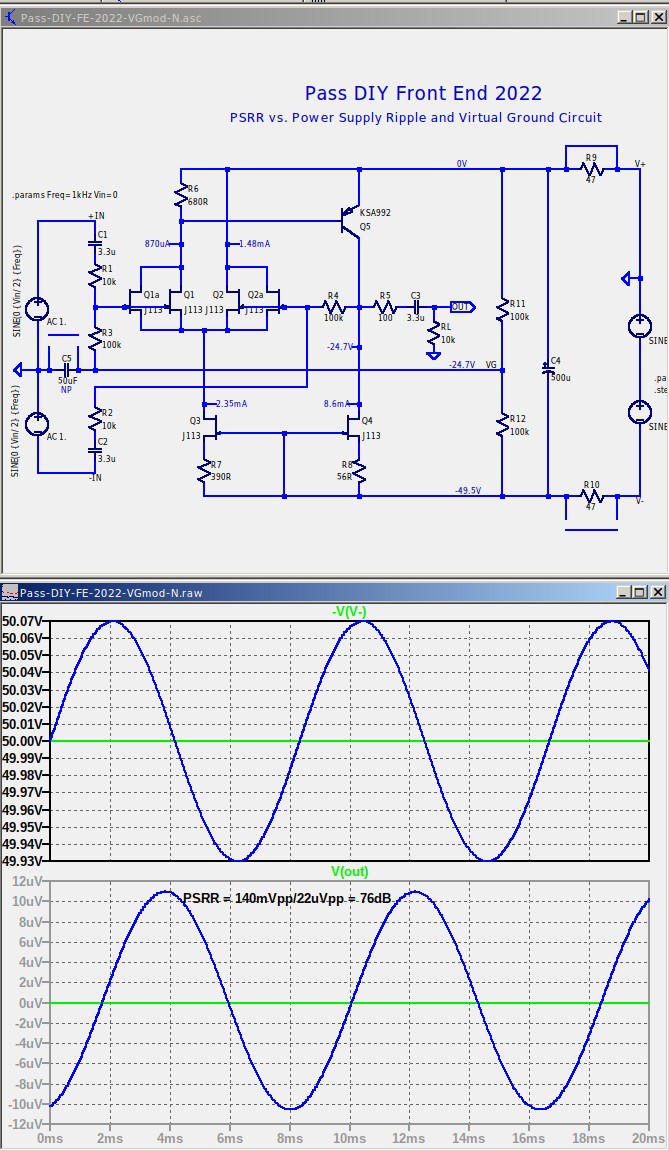Select the -IN voltage source symbol
Image resolution: width=669 pixels, height=1151 pixels.
point(37,424)
